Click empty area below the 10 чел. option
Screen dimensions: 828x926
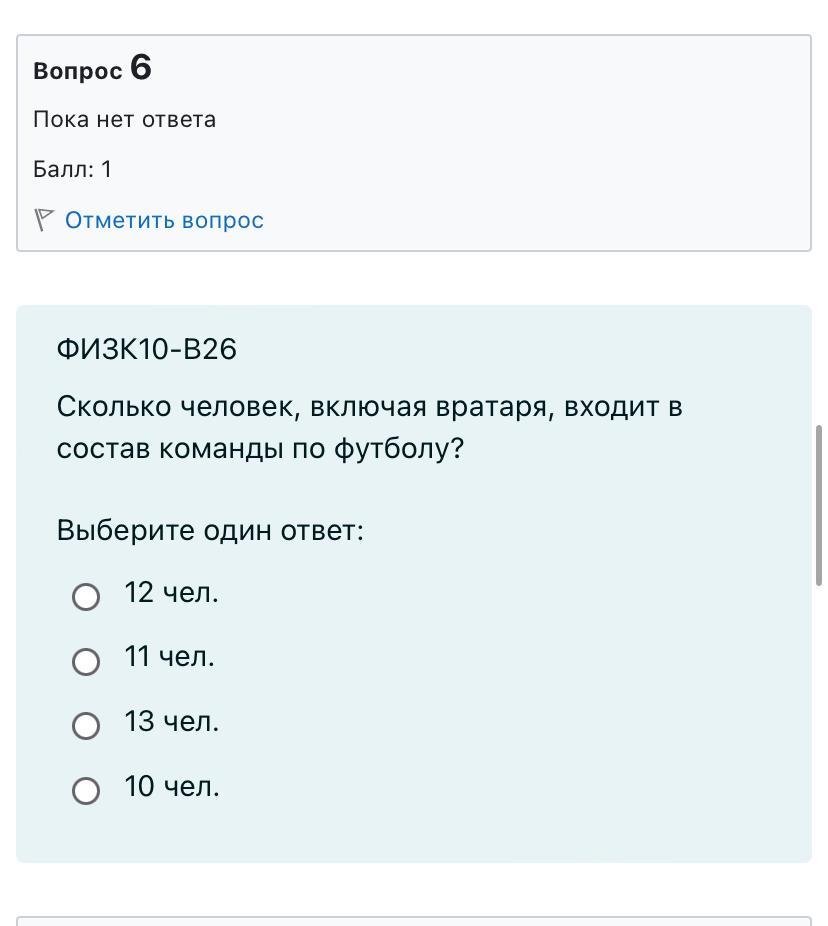(413, 833)
